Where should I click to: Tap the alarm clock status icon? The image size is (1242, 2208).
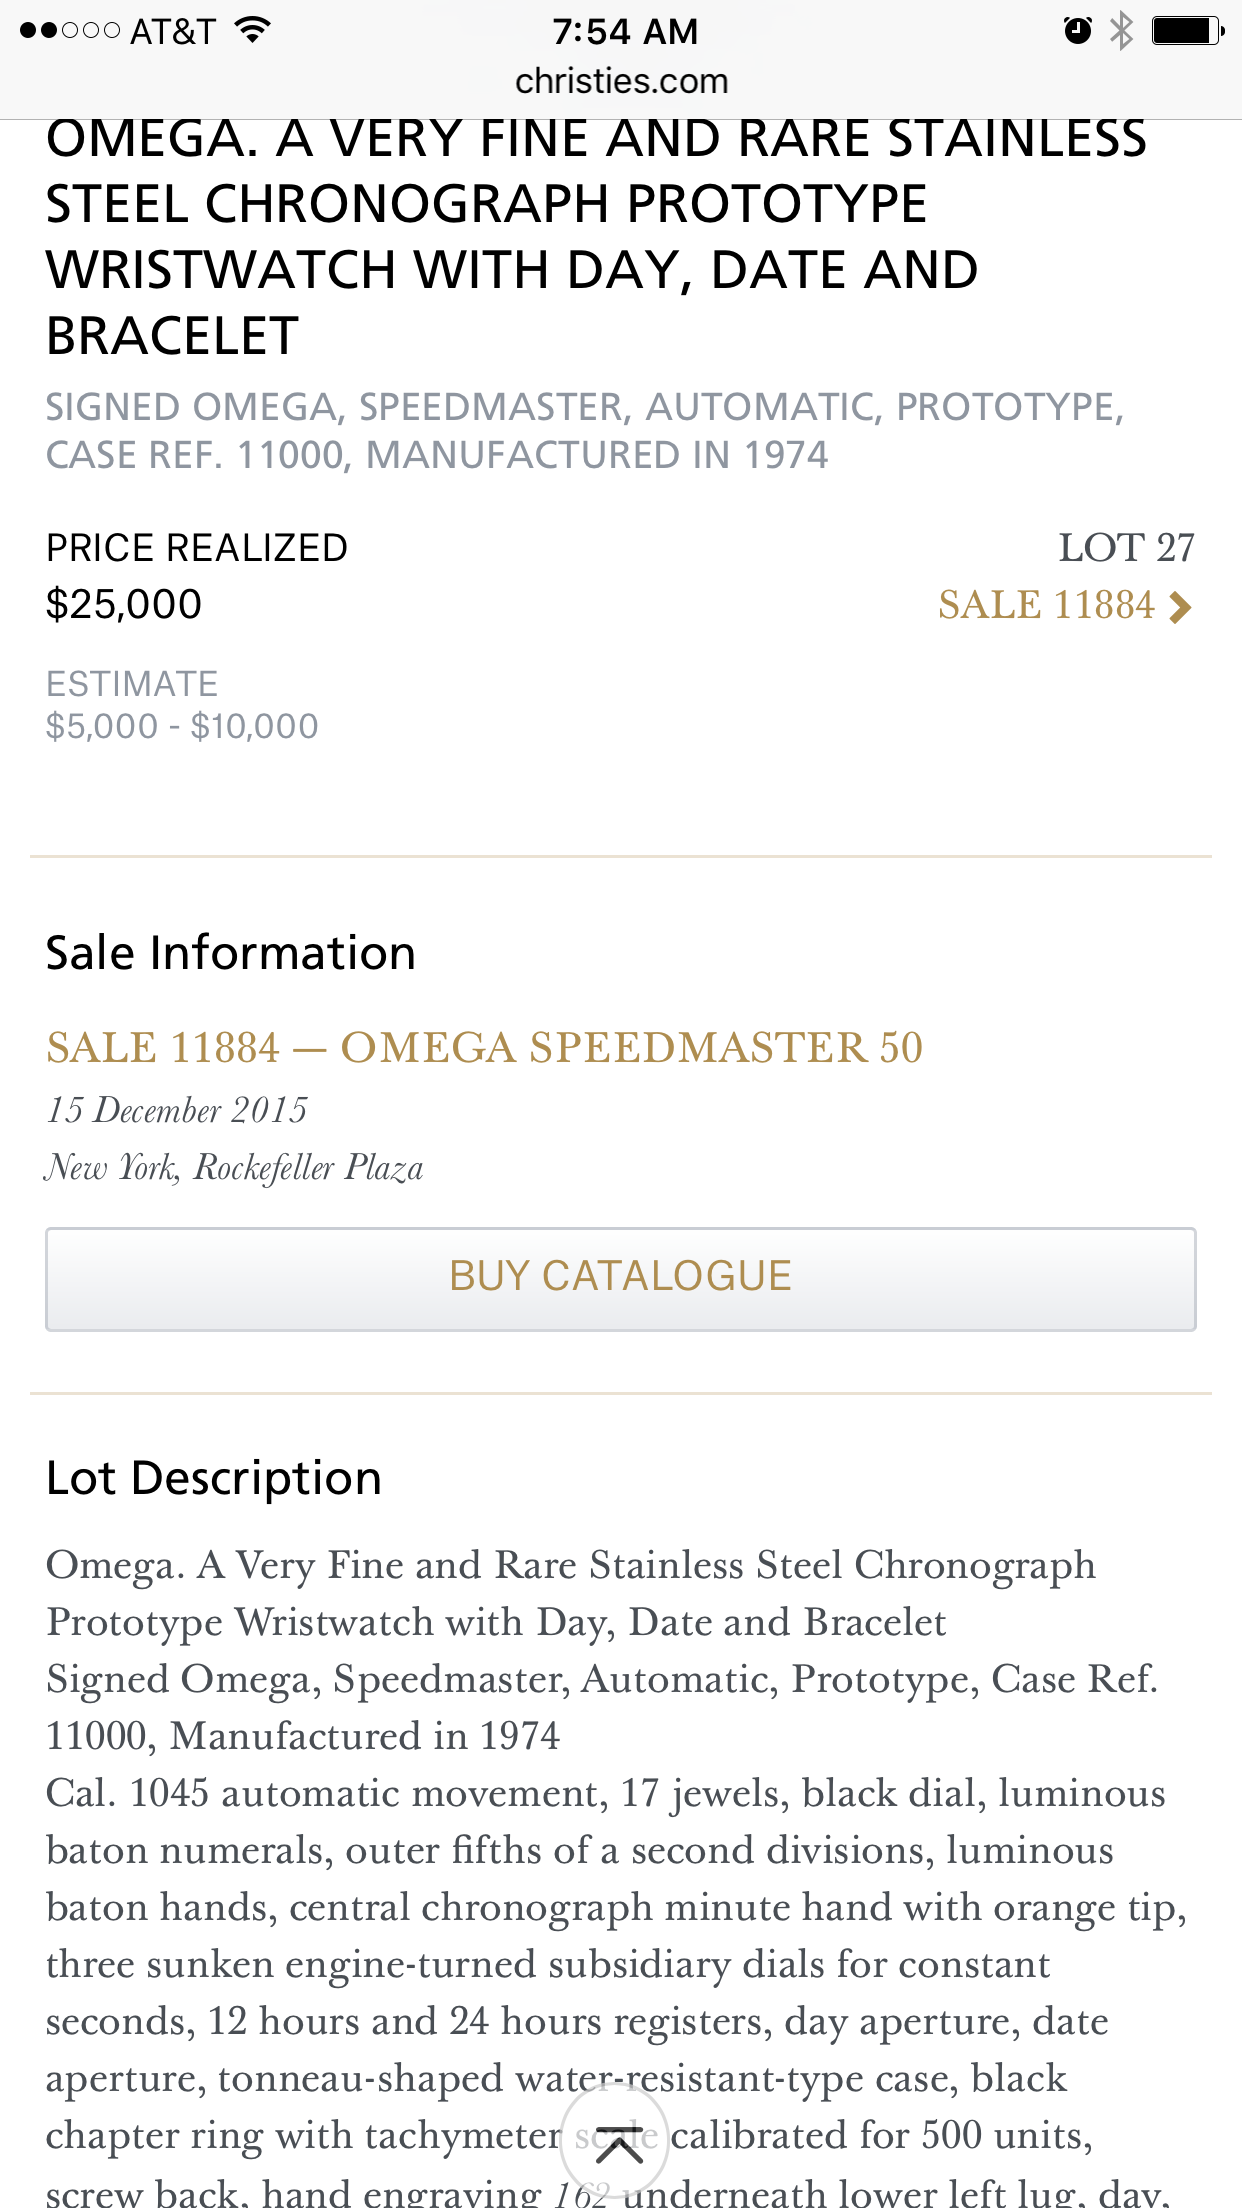1077,31
